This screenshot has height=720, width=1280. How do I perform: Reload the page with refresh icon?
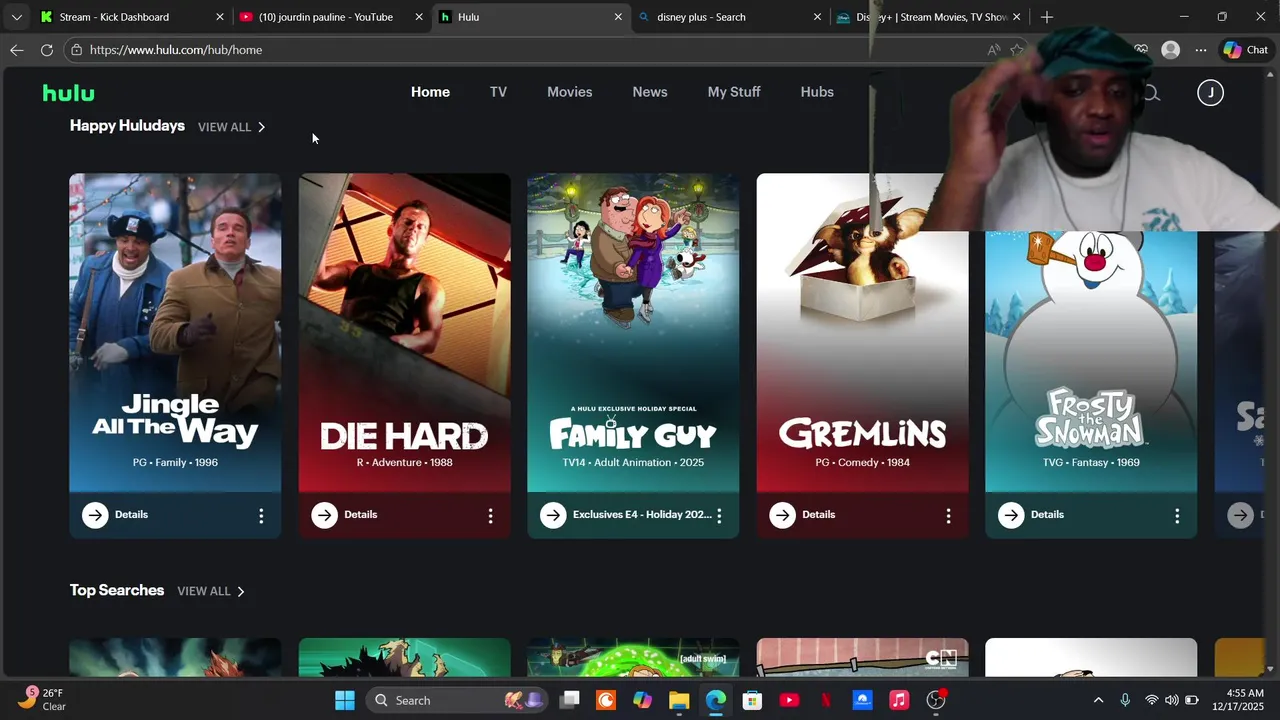pyautogui.click(x=47, y=50)
